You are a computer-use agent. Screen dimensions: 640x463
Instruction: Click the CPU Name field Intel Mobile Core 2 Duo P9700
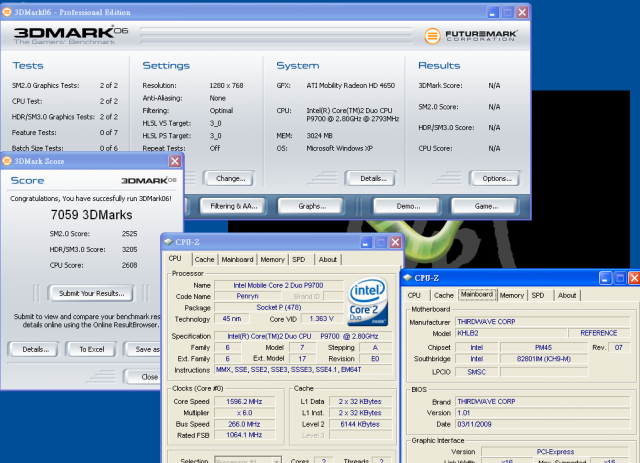[278, 285]
